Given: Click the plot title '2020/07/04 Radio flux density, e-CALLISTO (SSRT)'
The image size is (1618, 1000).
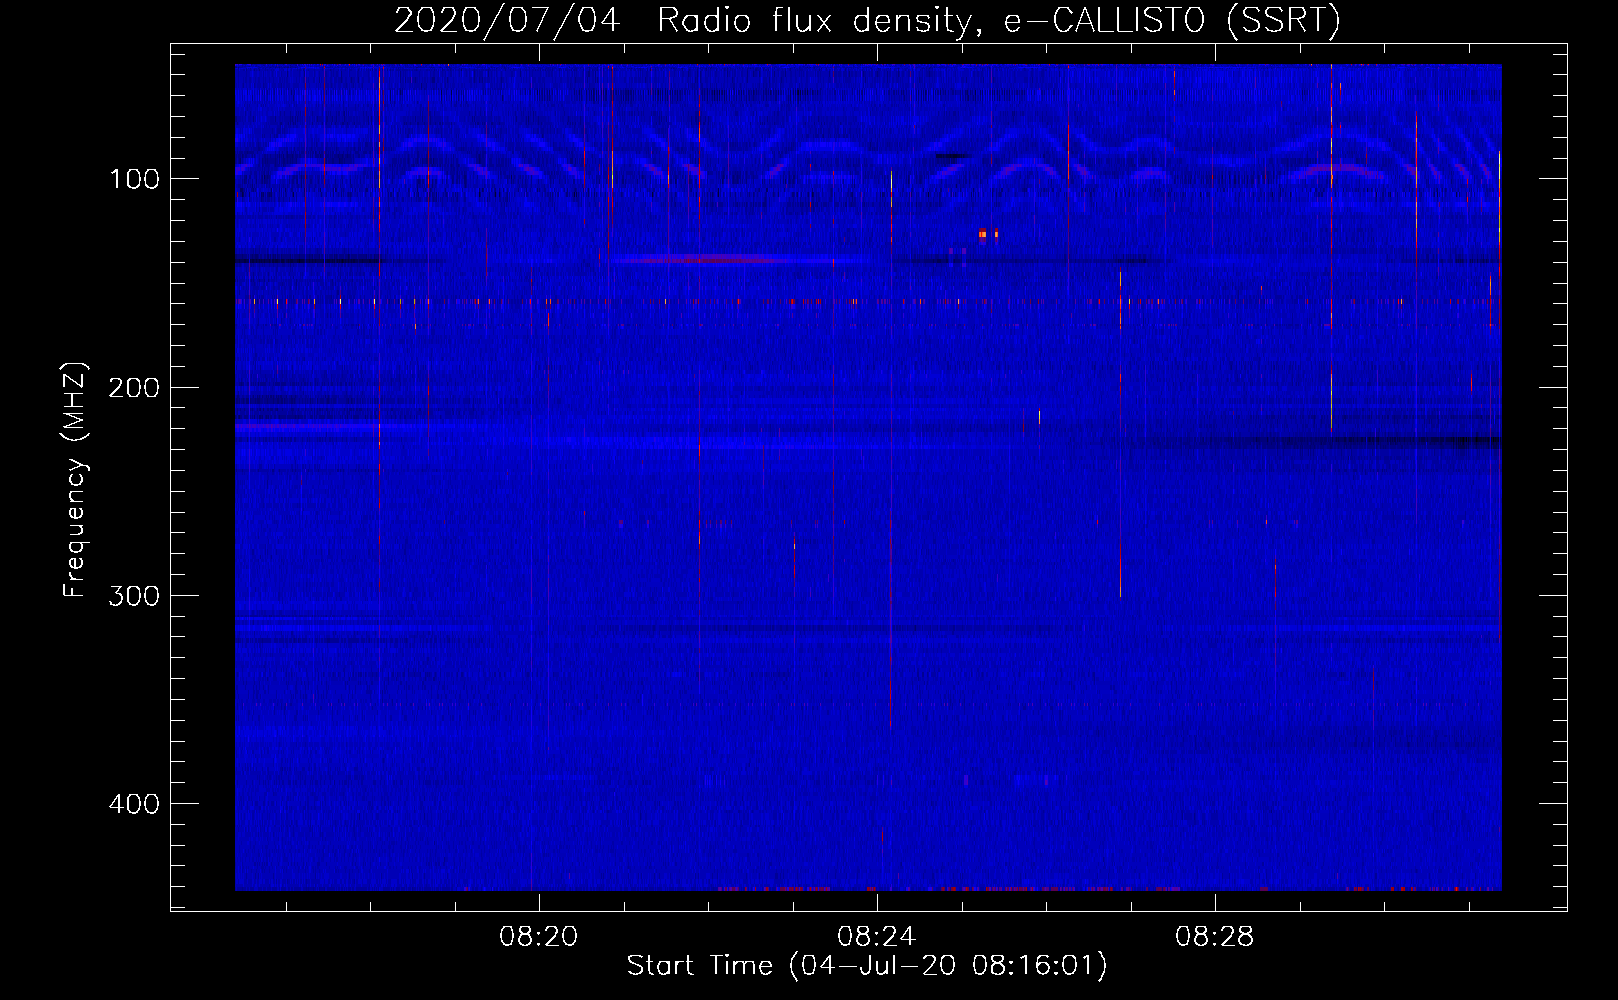Looking at the screenshot, I should click(x=867, y=20).
